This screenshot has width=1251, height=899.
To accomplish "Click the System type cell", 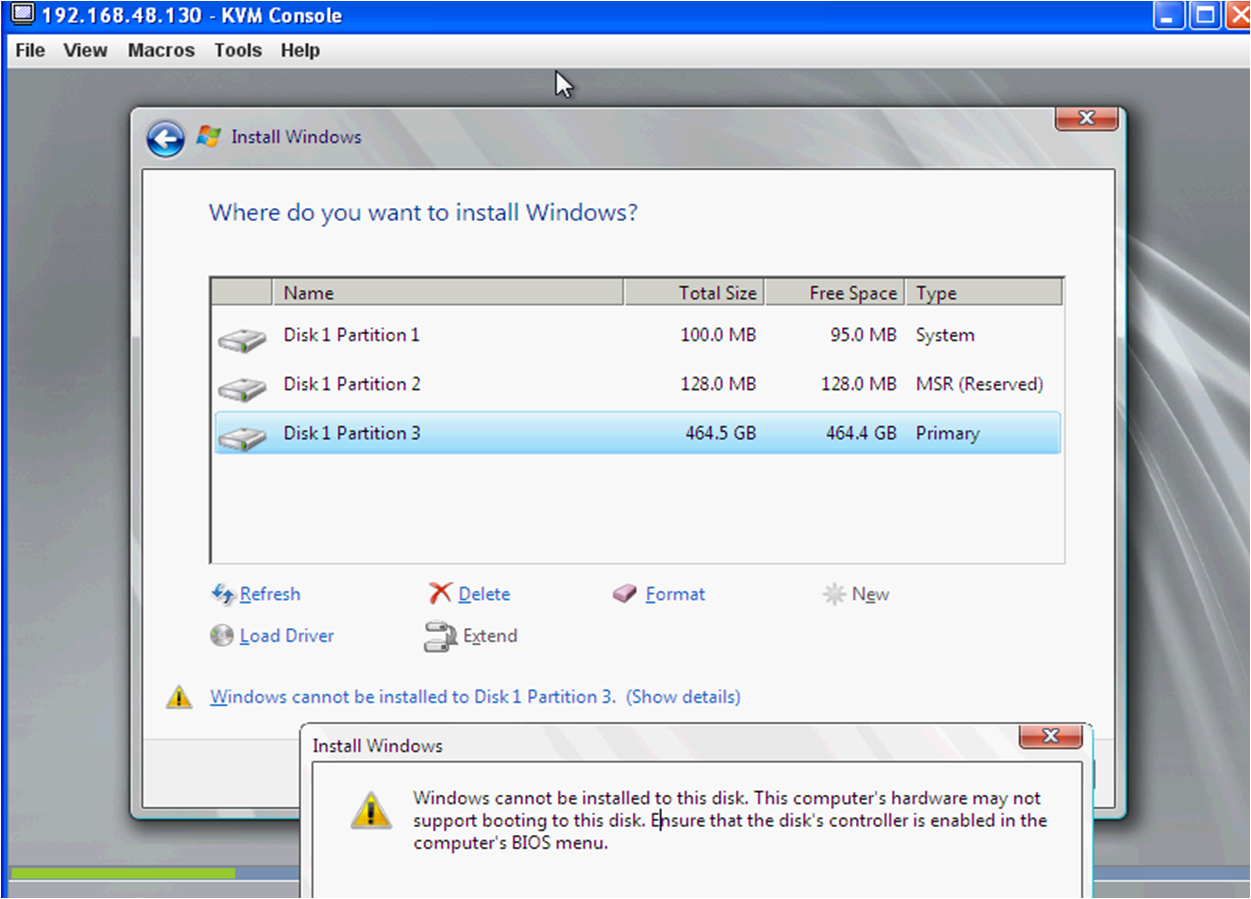I will coord(945,335).
